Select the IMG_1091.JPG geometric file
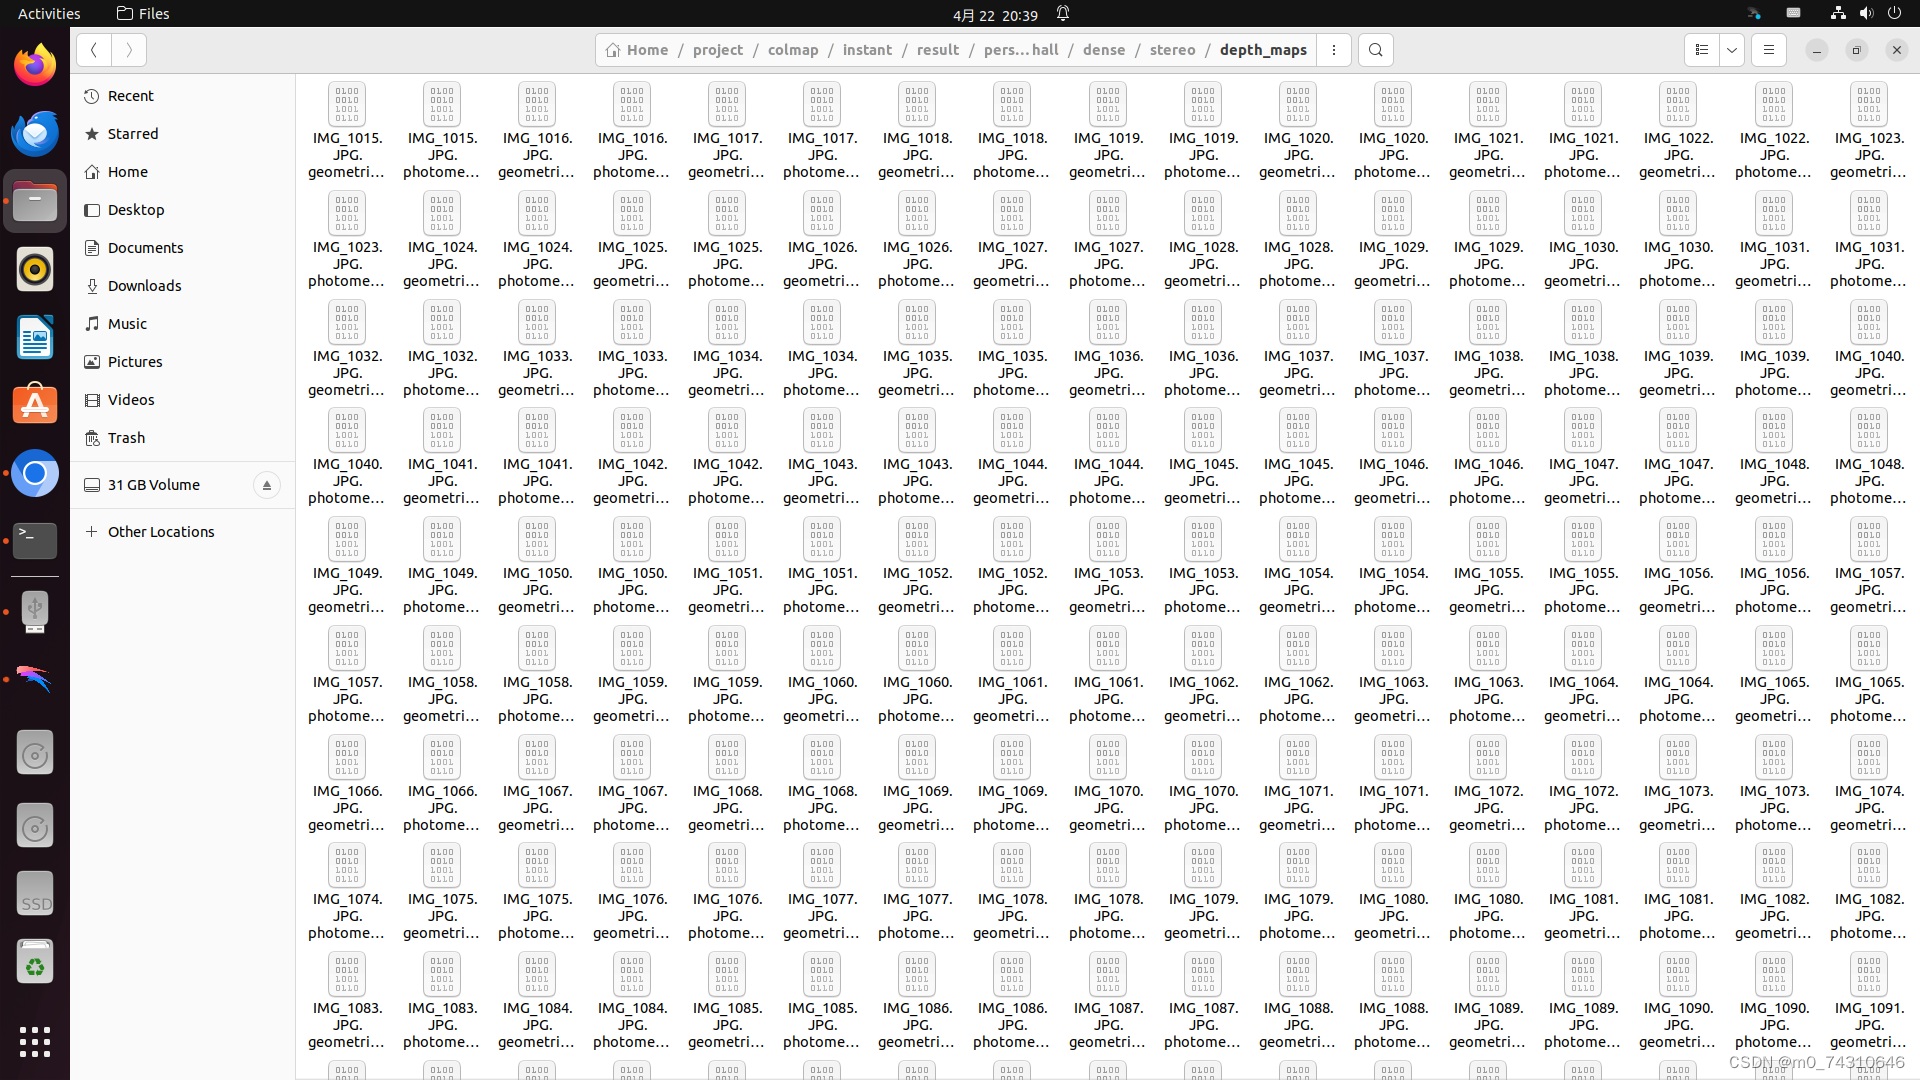The image size is (1920, 1080). 1869,1001
